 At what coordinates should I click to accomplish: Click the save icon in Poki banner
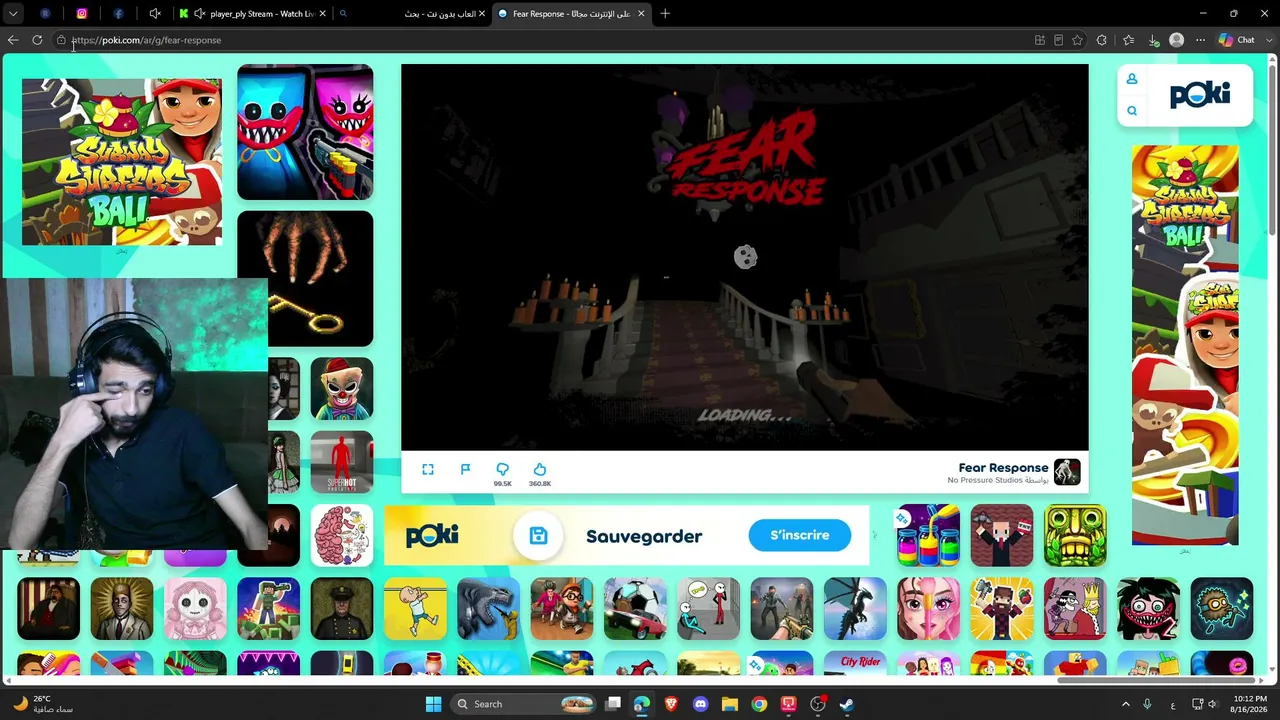pos(538,536)
